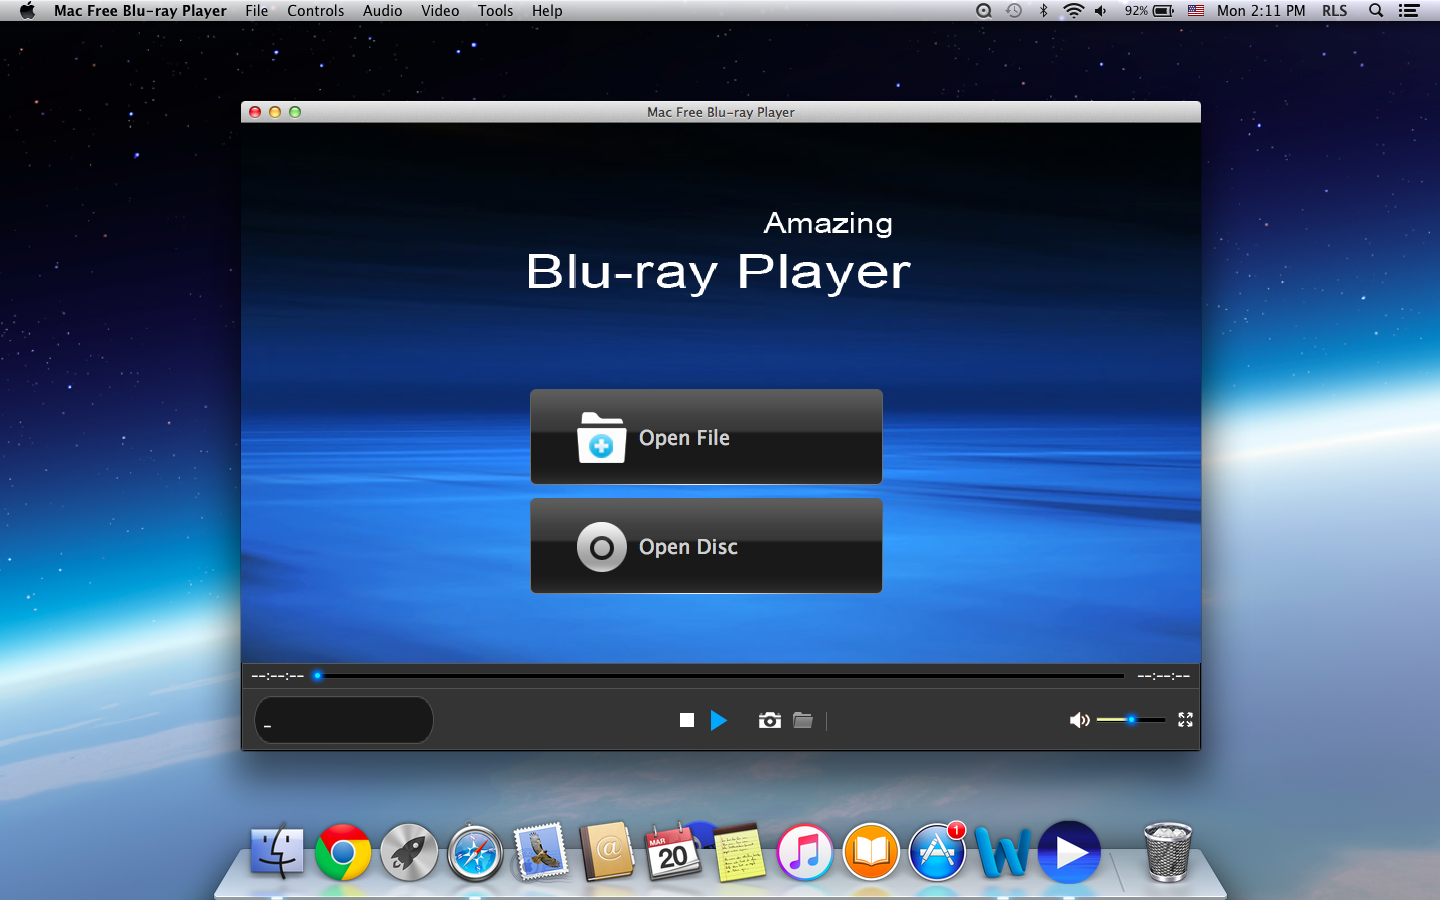This screenshot has height=900, width=1440.
Task: Click the RLS user name in menu bar
Action: (x=1334, y=11)
